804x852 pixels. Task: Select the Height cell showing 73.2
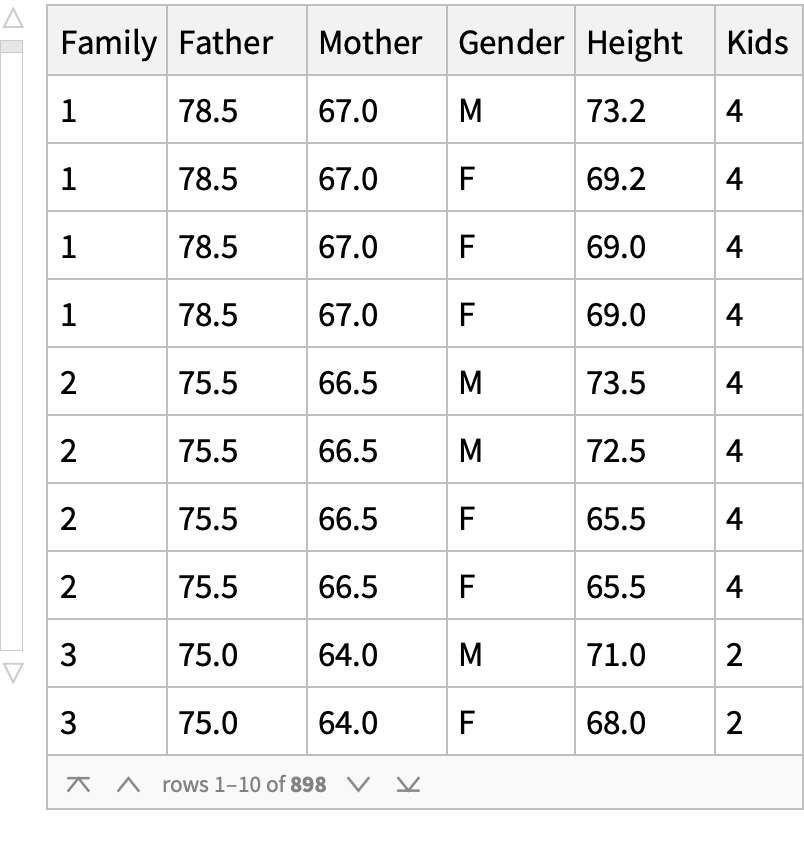617,111
